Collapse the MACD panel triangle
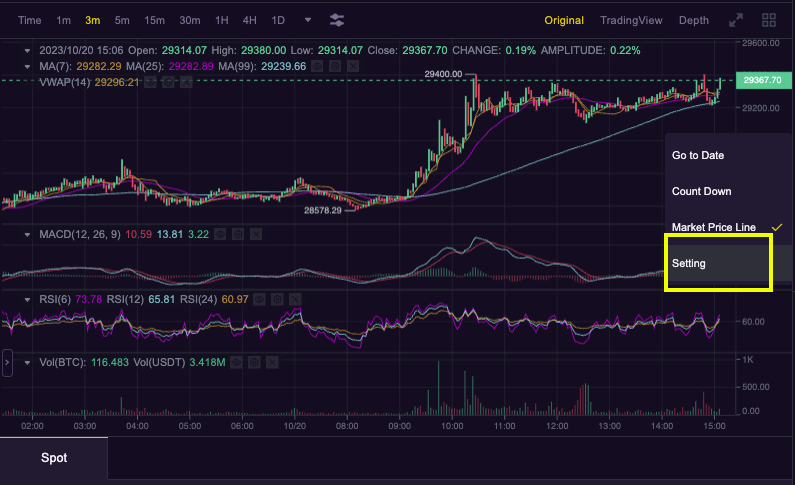The height and width of the screenshot is (485, 795). (29, 234)
